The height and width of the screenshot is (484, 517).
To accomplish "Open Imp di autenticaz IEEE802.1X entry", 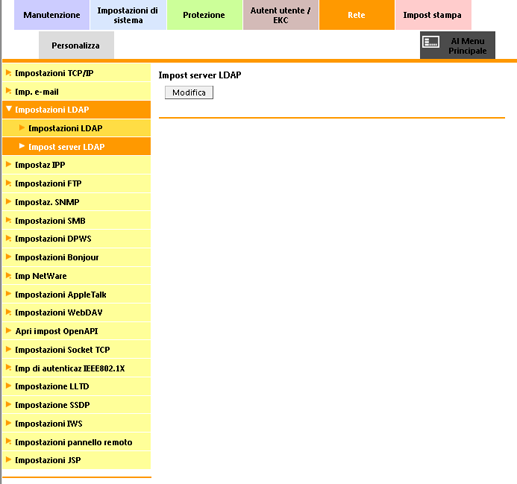I will pos(76,368).
